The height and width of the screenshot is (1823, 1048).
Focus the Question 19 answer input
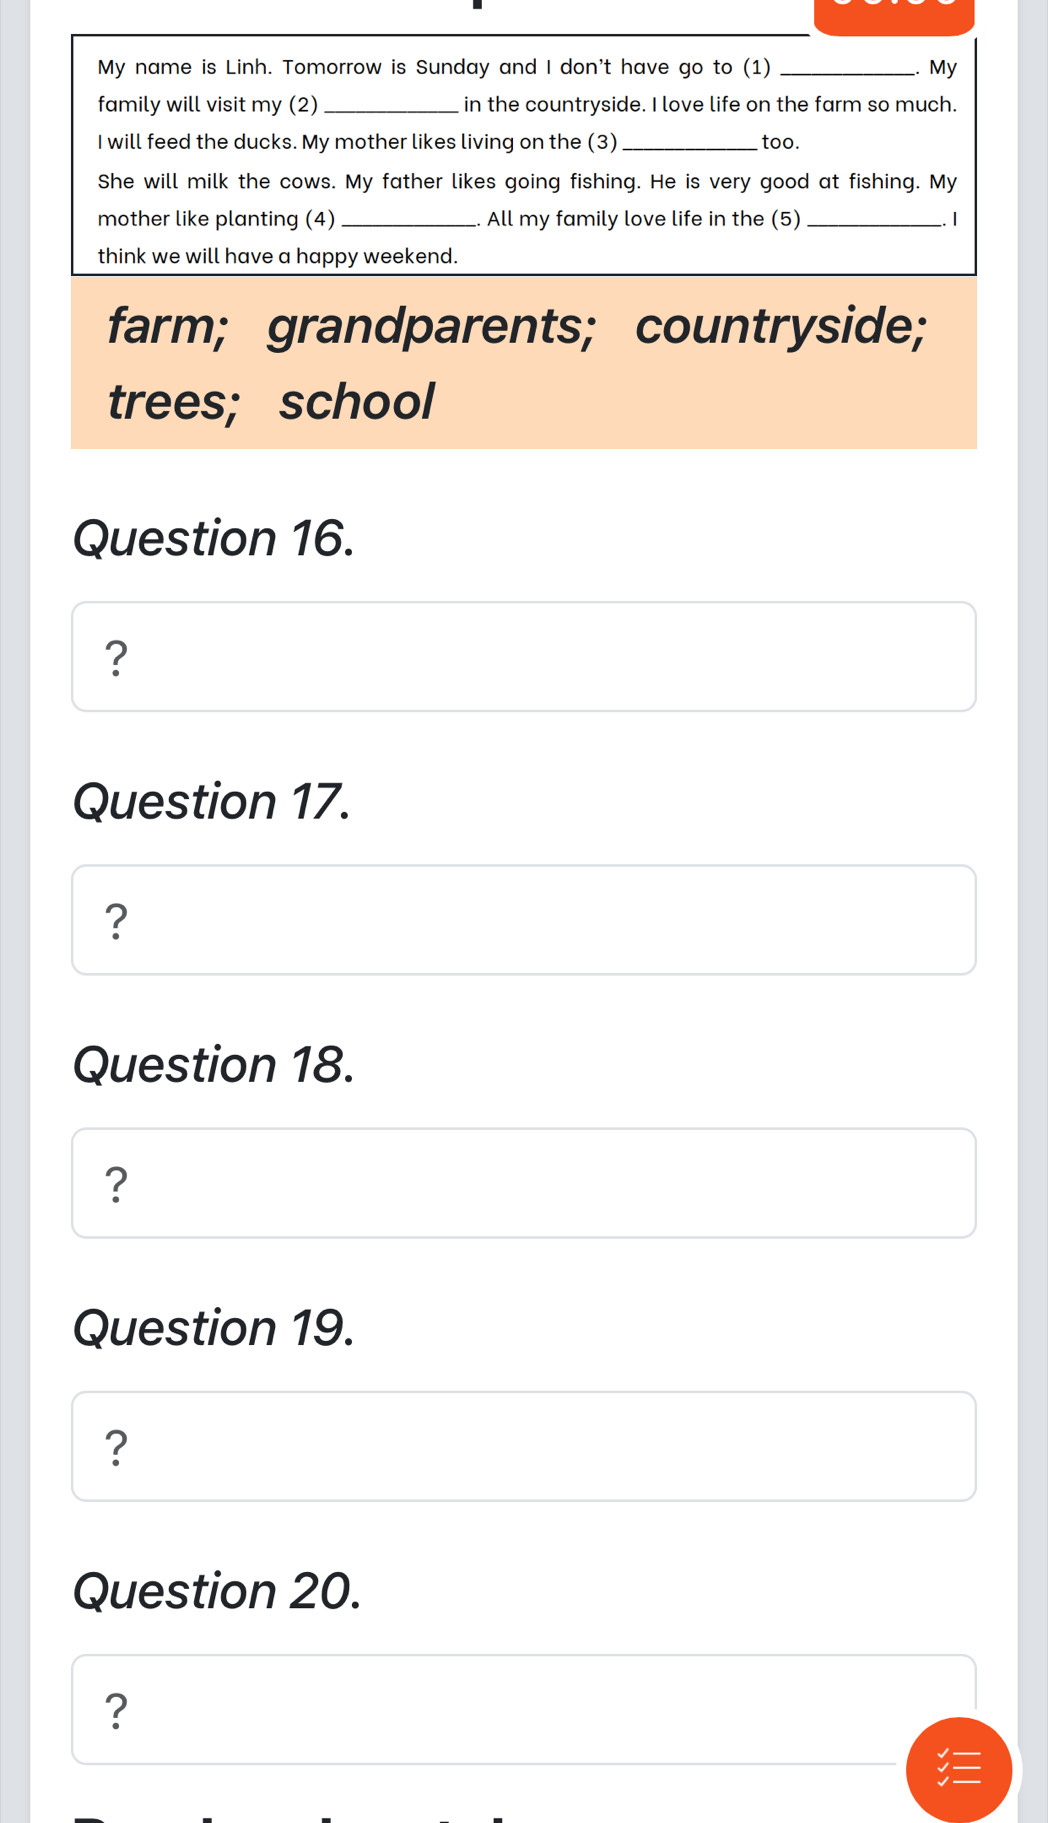524,1446
